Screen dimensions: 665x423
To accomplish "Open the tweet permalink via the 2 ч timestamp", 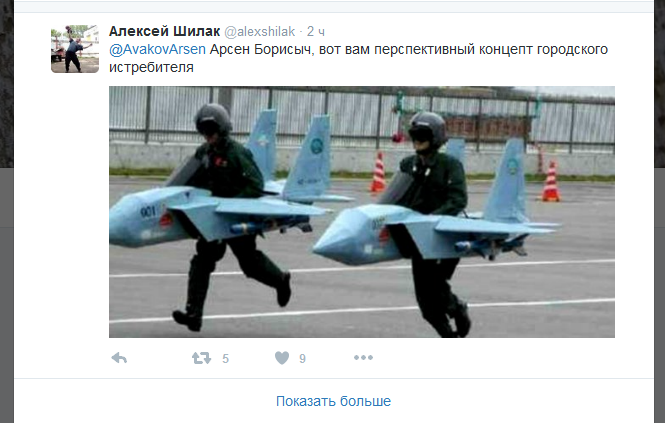I will coord(316,31).
